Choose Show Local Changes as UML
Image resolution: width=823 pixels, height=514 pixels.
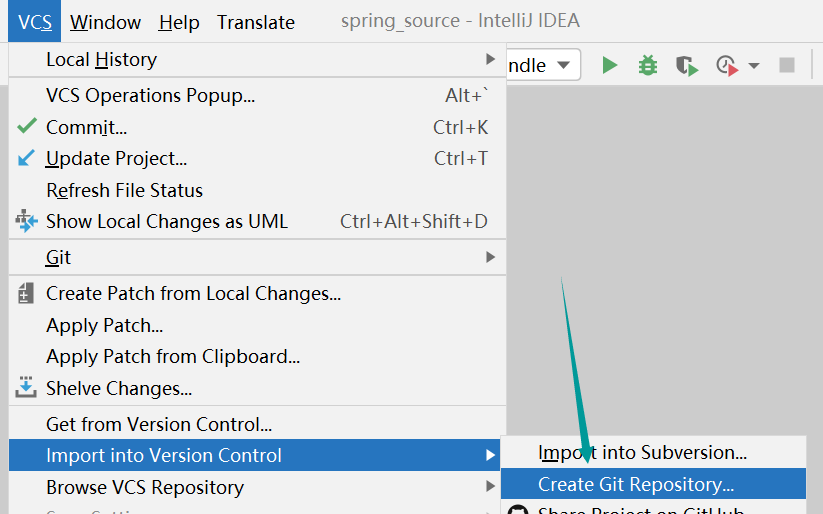click(x=257, y=222)
